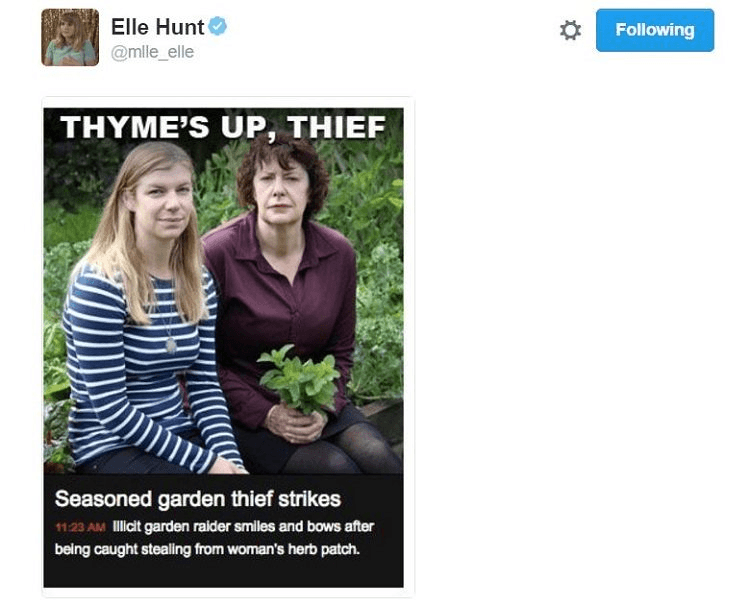Click the blue verified badge

[218, 26]
